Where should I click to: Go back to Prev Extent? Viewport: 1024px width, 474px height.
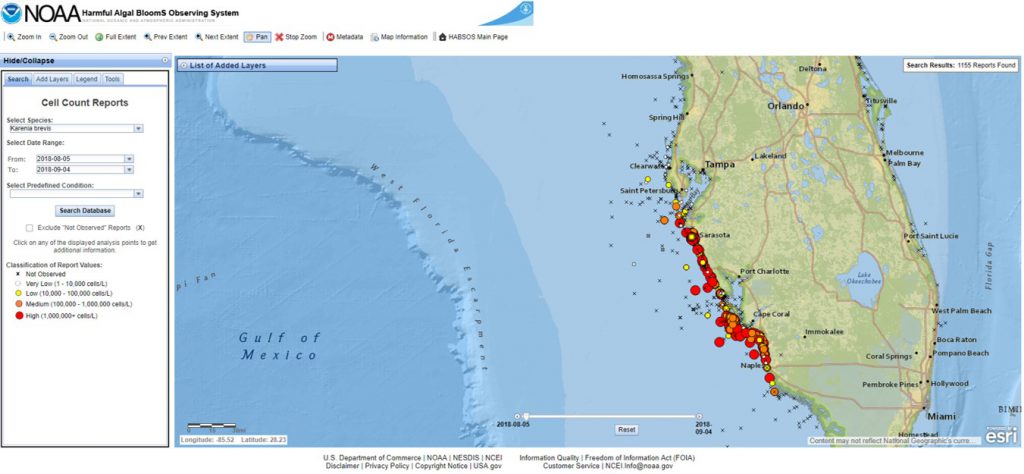pyautogui.click(x=166, y=37)
